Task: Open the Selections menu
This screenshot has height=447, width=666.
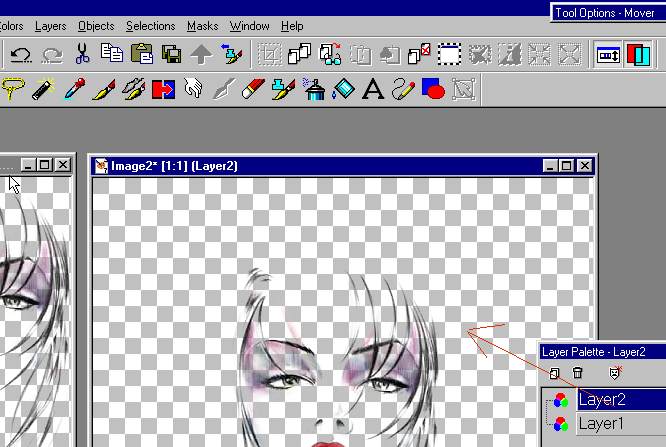Action: coord(151,26)
